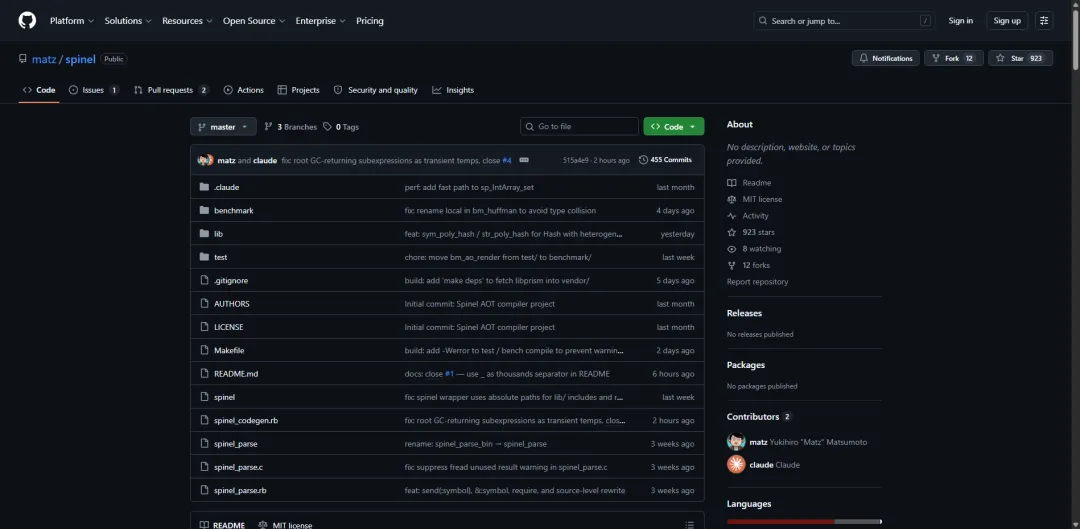Switch to the Code tab
The image size is (1080, 529).
tap(39, 90)
